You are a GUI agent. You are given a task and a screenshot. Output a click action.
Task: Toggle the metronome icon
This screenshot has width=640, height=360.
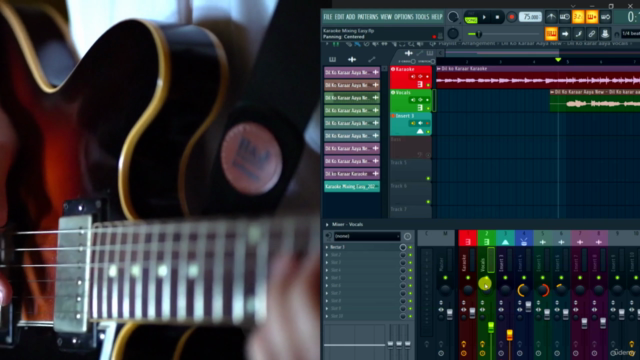point(551,17)
